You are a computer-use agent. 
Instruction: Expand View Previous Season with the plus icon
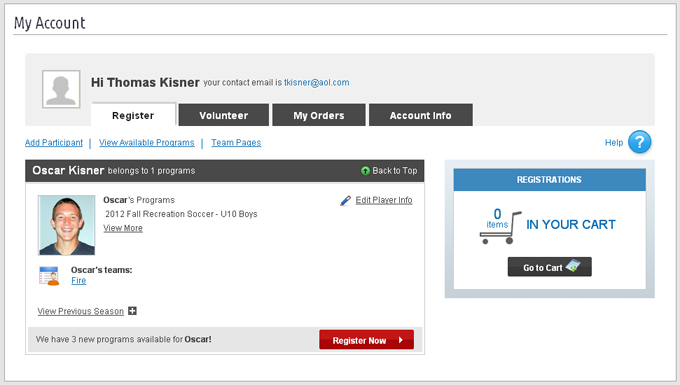click(133, 311)
